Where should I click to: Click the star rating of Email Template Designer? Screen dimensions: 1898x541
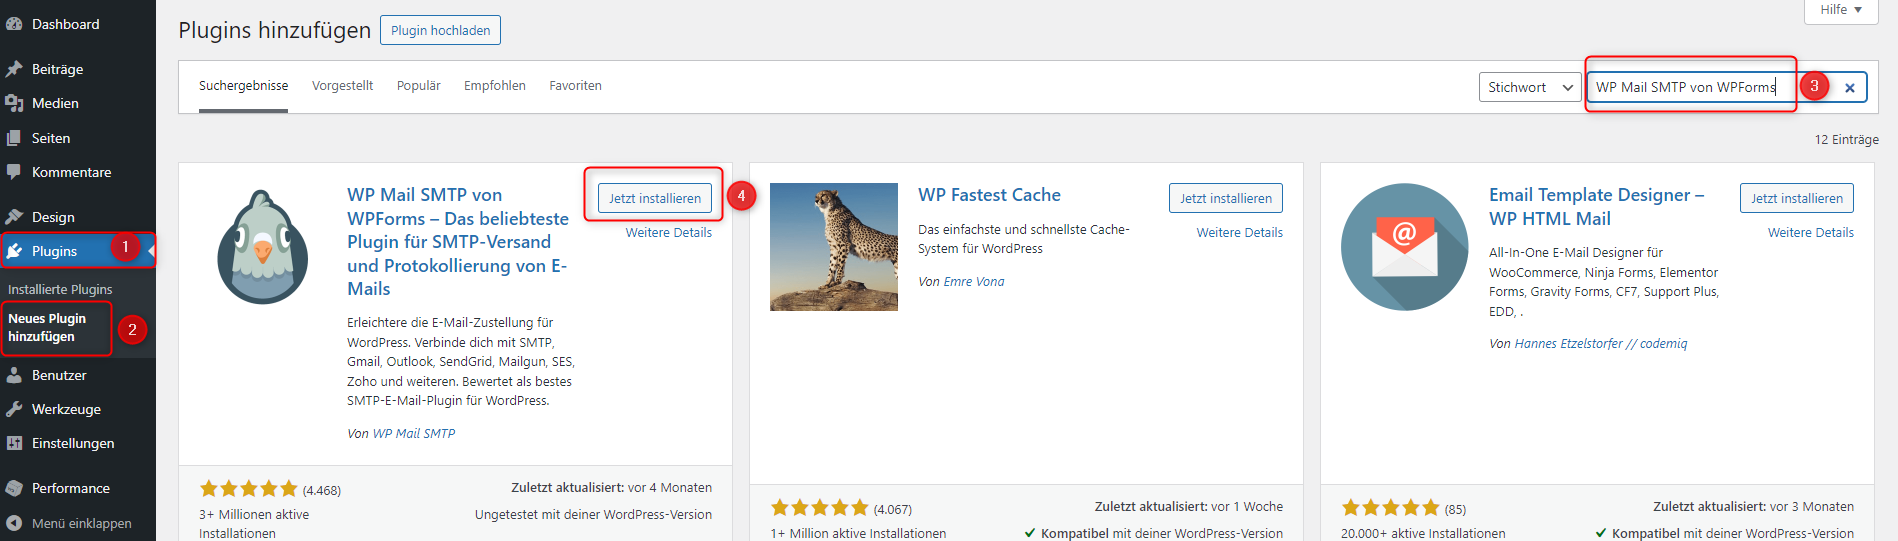(1391, 508)
